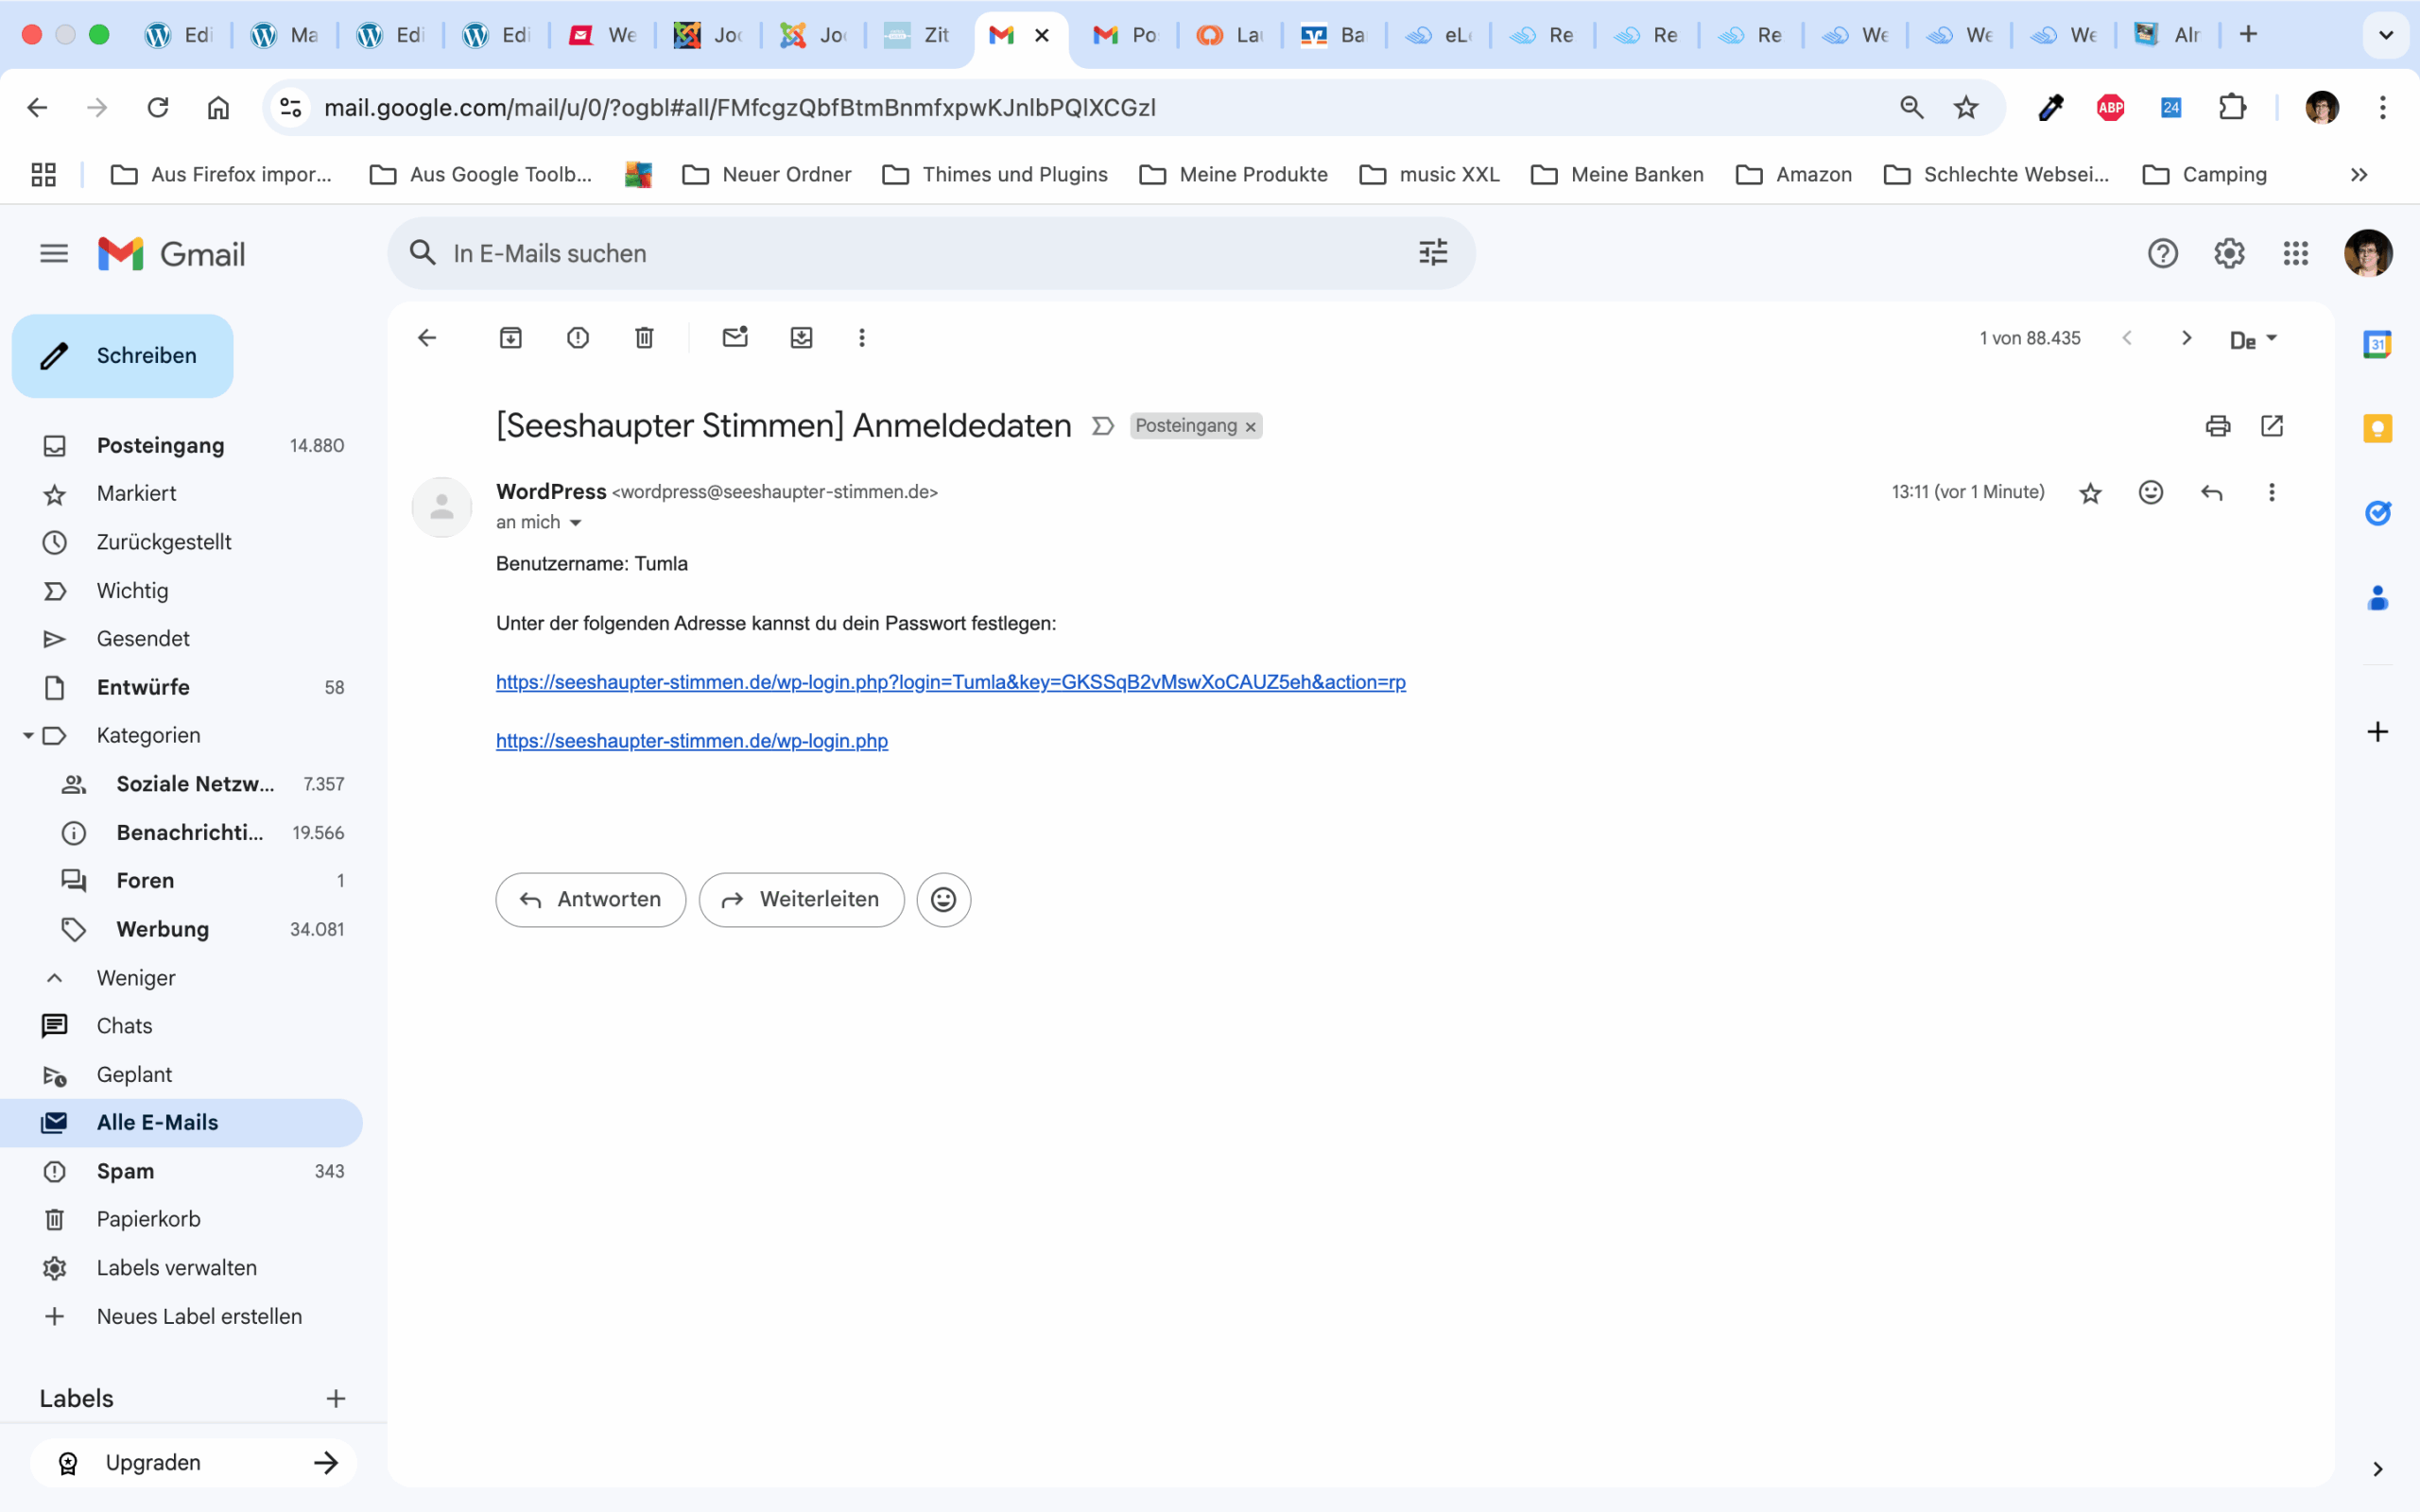
Task: Click Schreiben to compose a new email
Action: click(x=123, y=356)
